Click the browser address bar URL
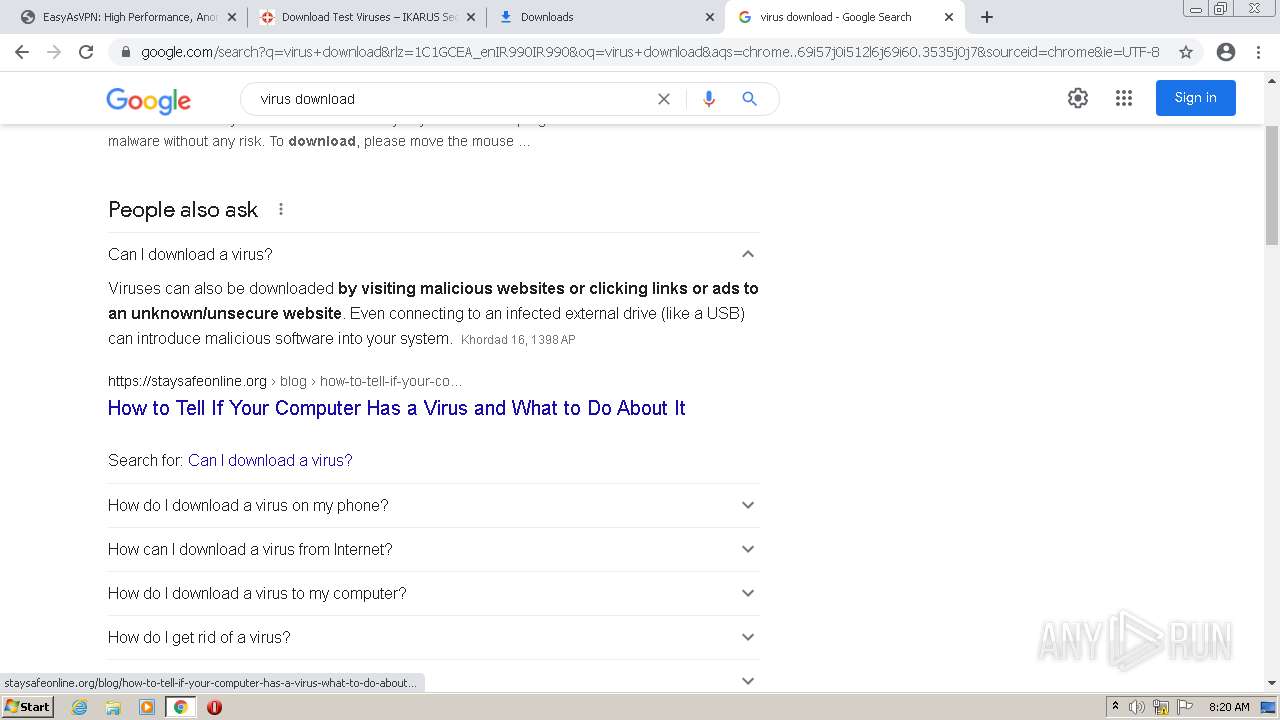 pos(650,52)
